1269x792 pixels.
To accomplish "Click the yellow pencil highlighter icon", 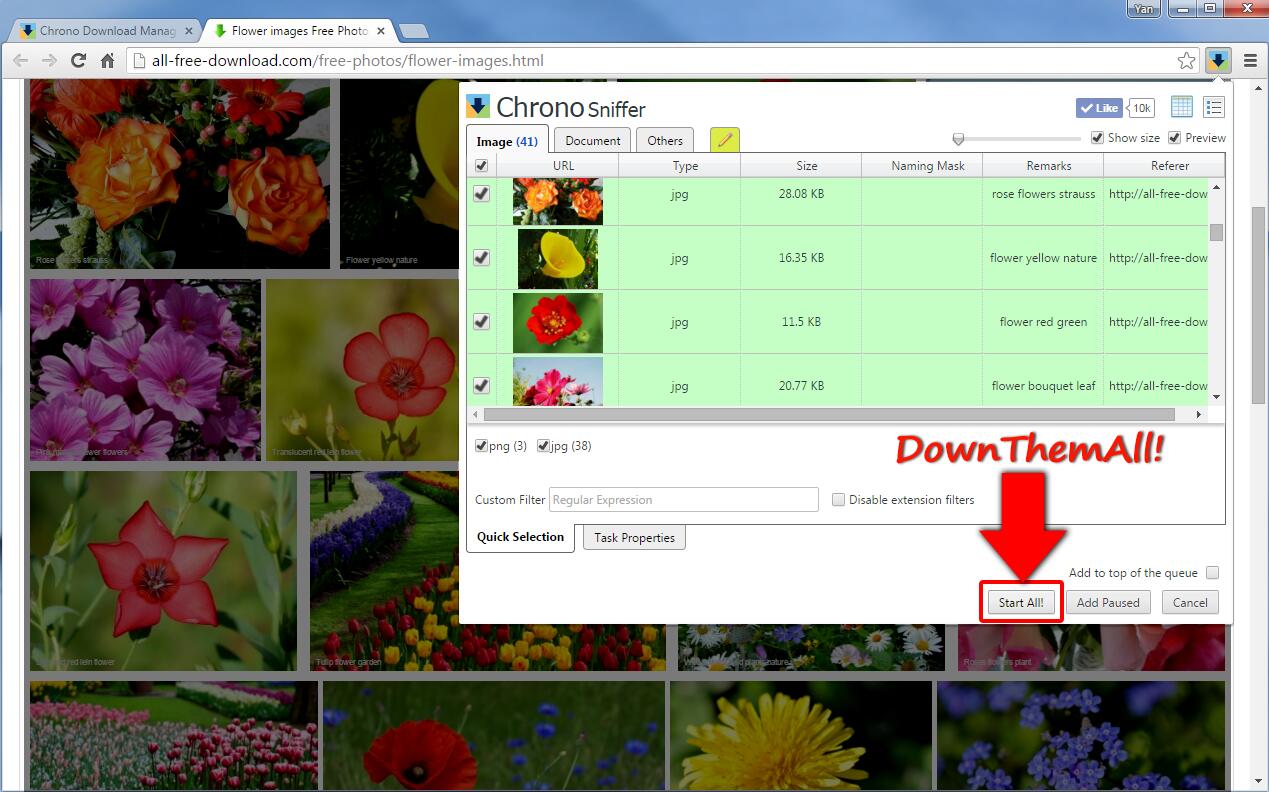I will [x=725, y=140].
